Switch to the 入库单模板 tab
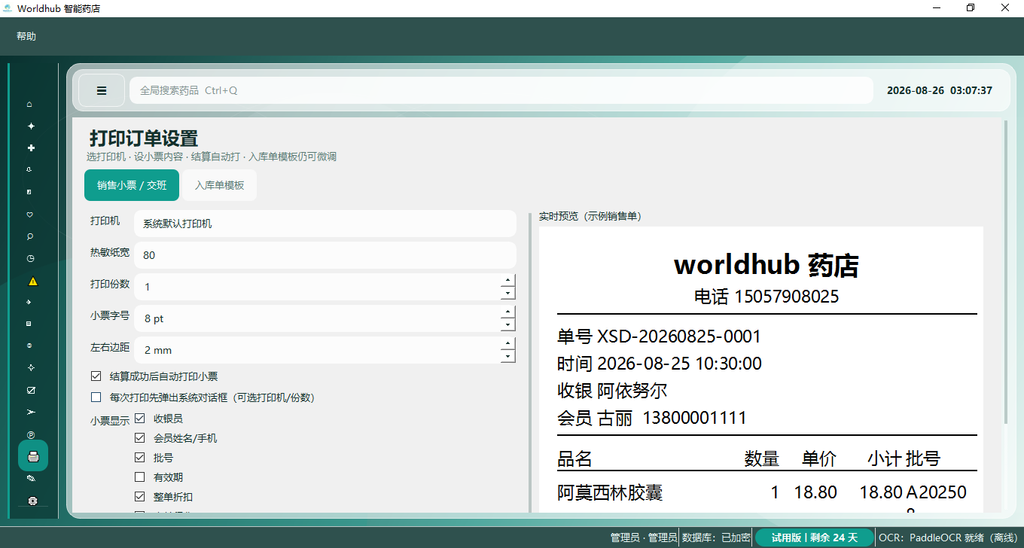 coord(219,185)
